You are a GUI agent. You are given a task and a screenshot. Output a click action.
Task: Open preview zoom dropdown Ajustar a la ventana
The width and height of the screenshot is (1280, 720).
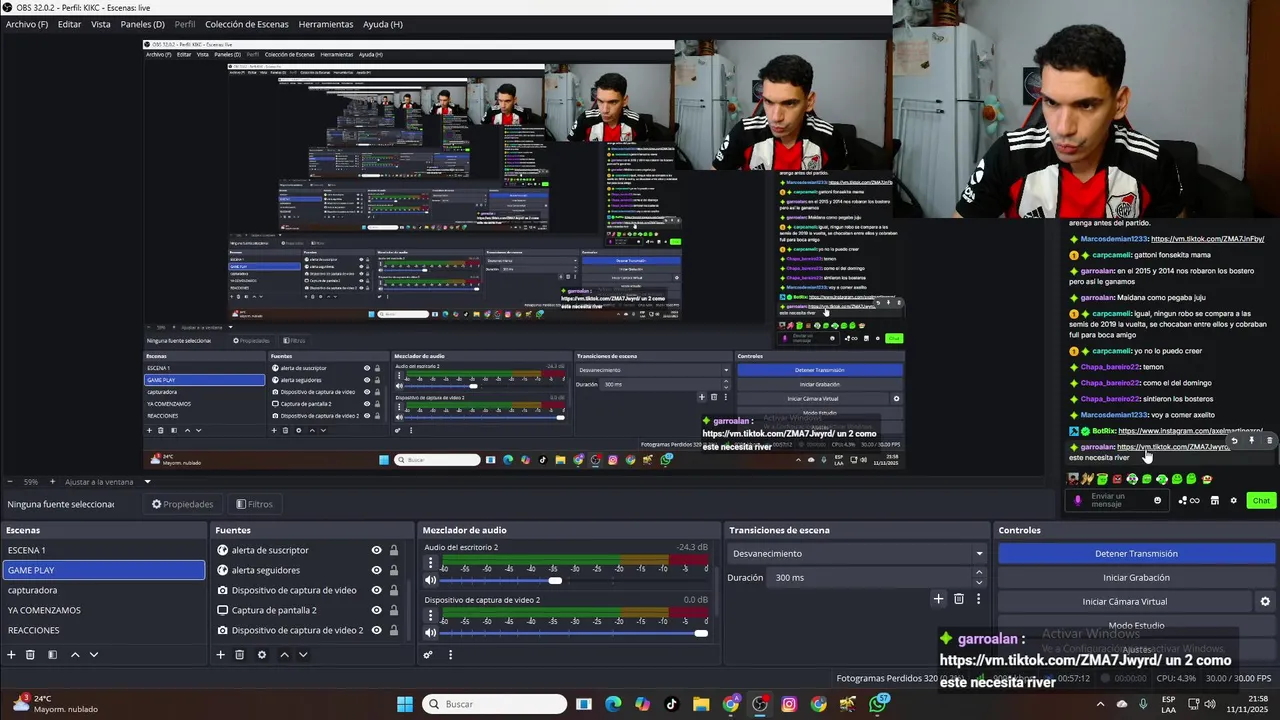point(109,482)
